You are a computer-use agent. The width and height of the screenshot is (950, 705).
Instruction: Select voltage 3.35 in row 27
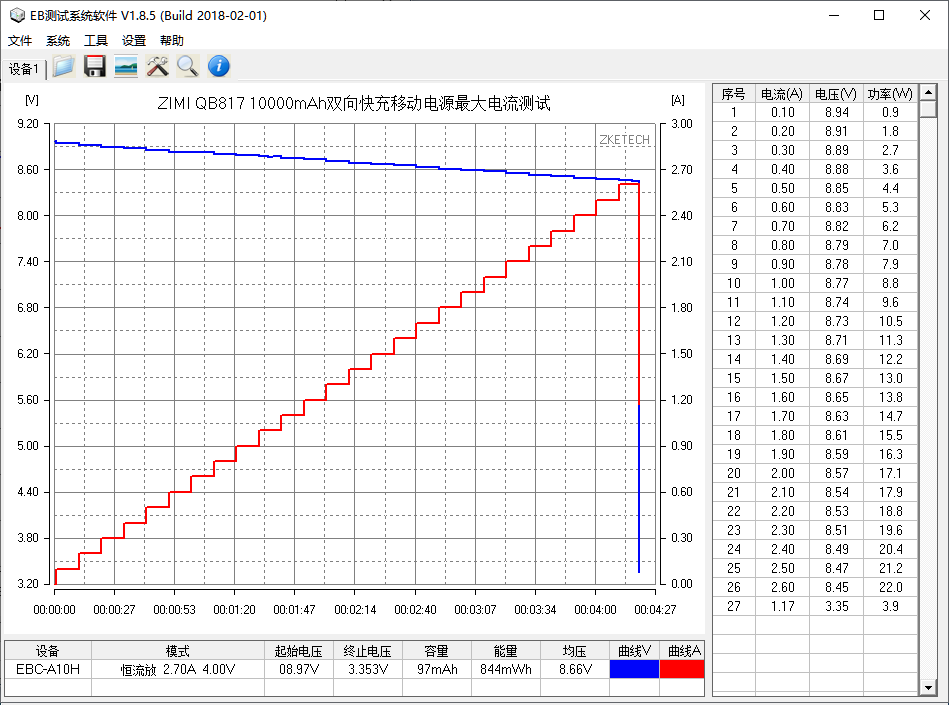coord(836,606)
